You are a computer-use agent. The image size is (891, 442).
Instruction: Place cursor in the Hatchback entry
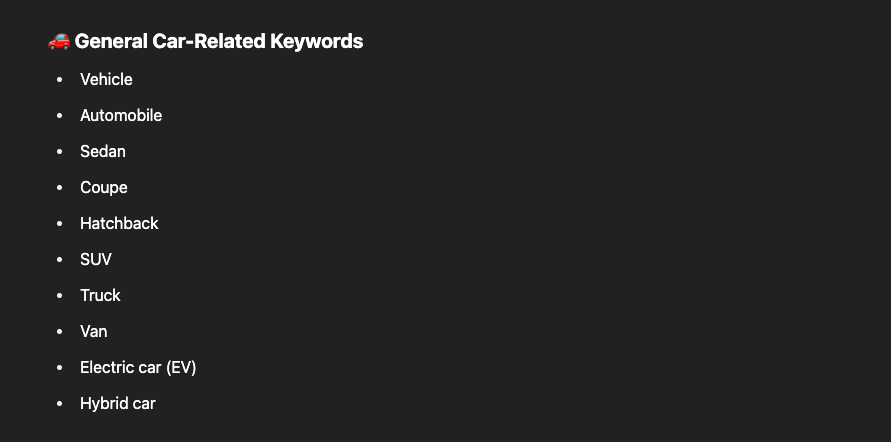119,223
